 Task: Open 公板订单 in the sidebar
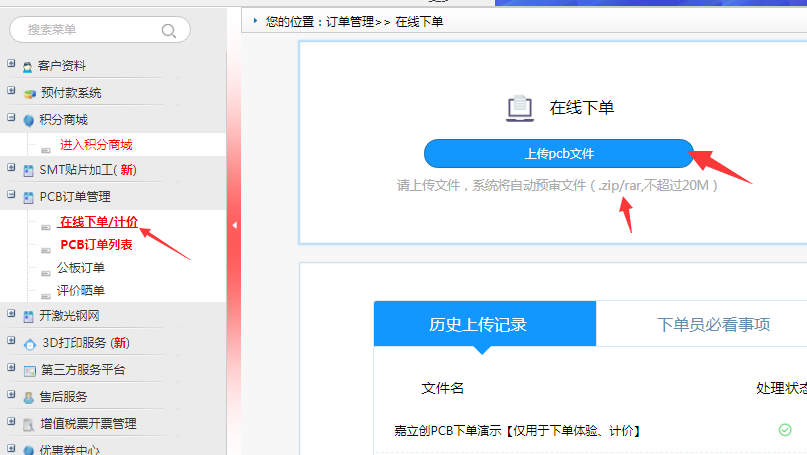[x=80, y=268]
